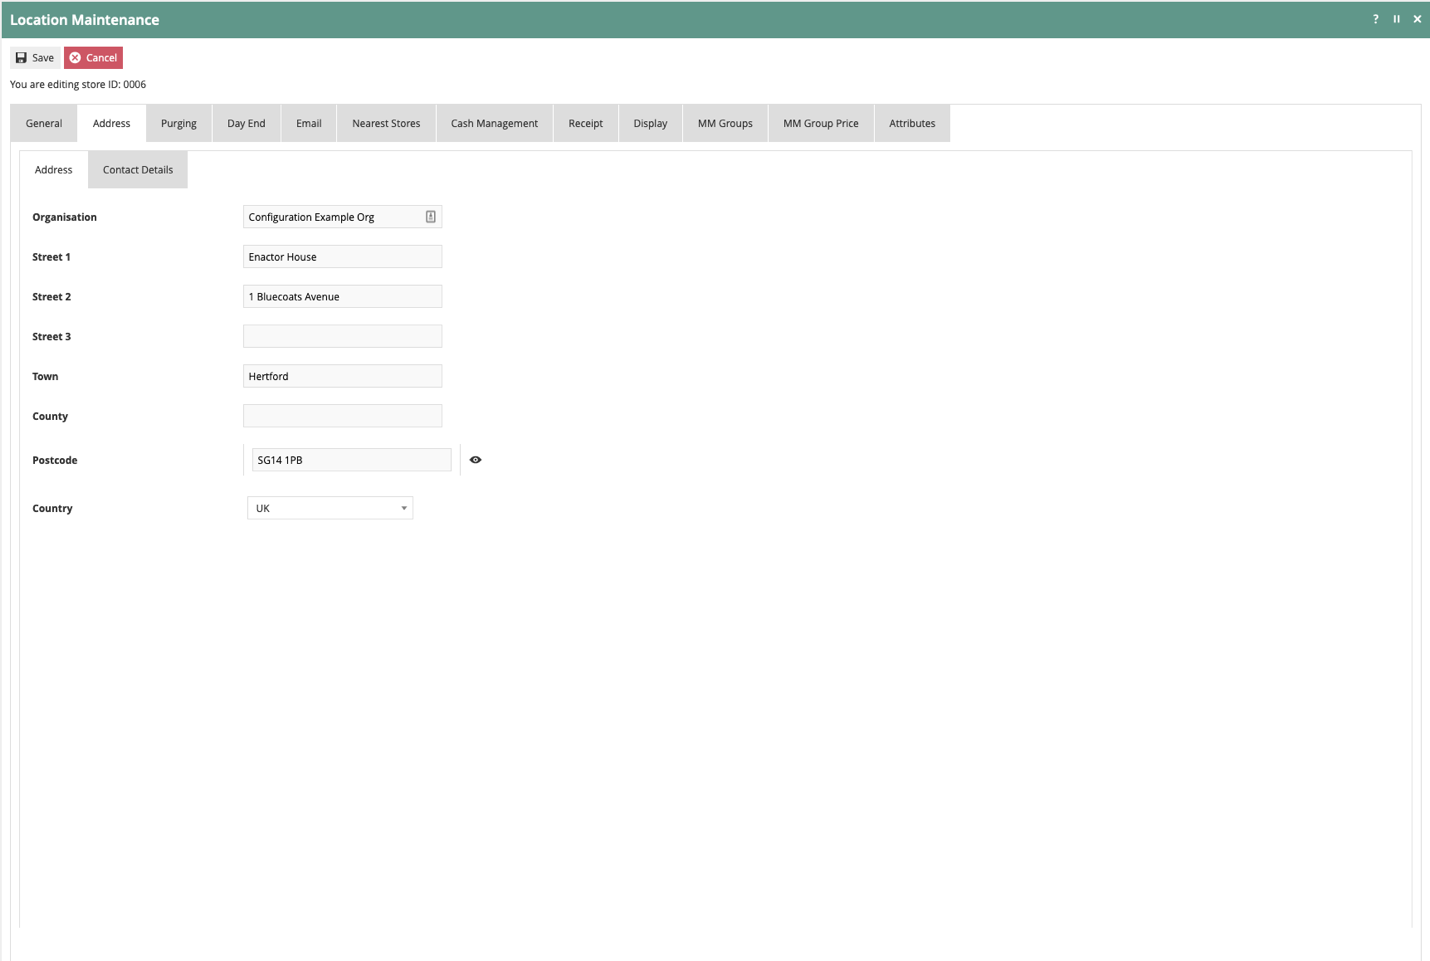Click the empty Street 3 field
This screenshot has height=961, width=1430.
coord(342,337)
